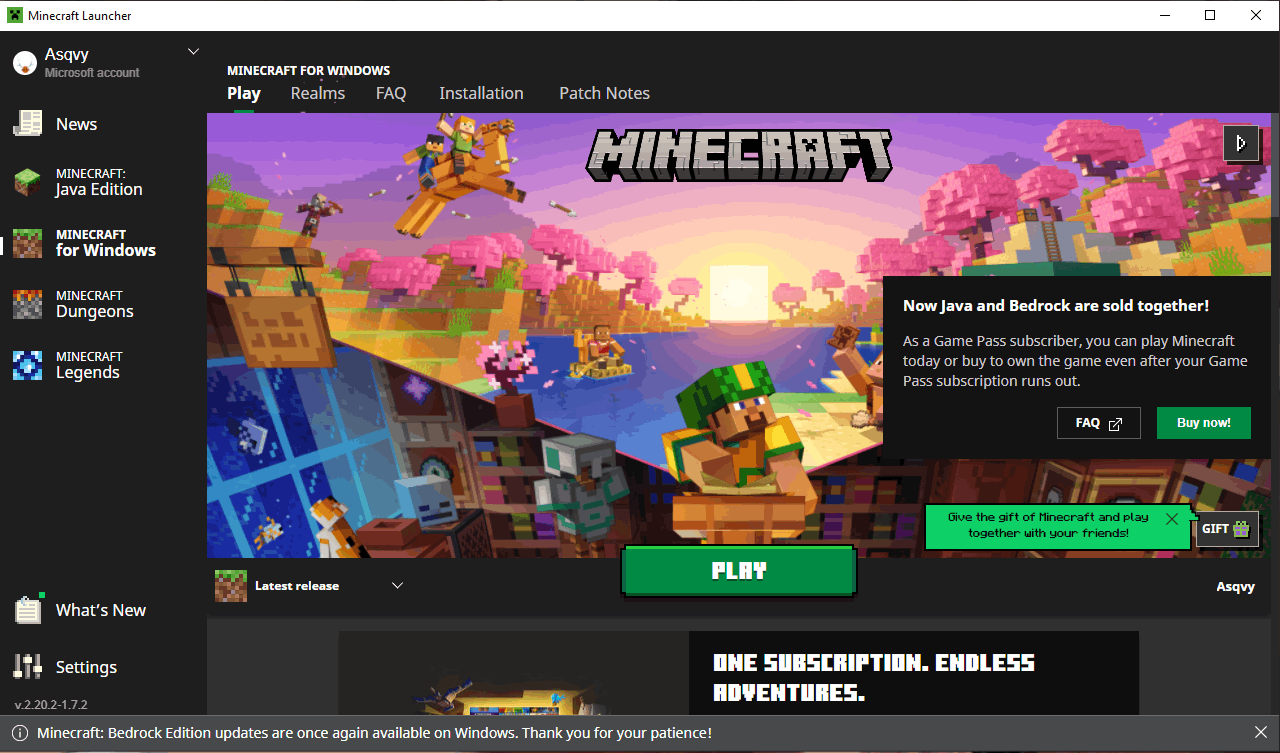This screenshot has height=753, width=1280.
Task: Click the Microsoft account label
Action: [x=92, y=73]
